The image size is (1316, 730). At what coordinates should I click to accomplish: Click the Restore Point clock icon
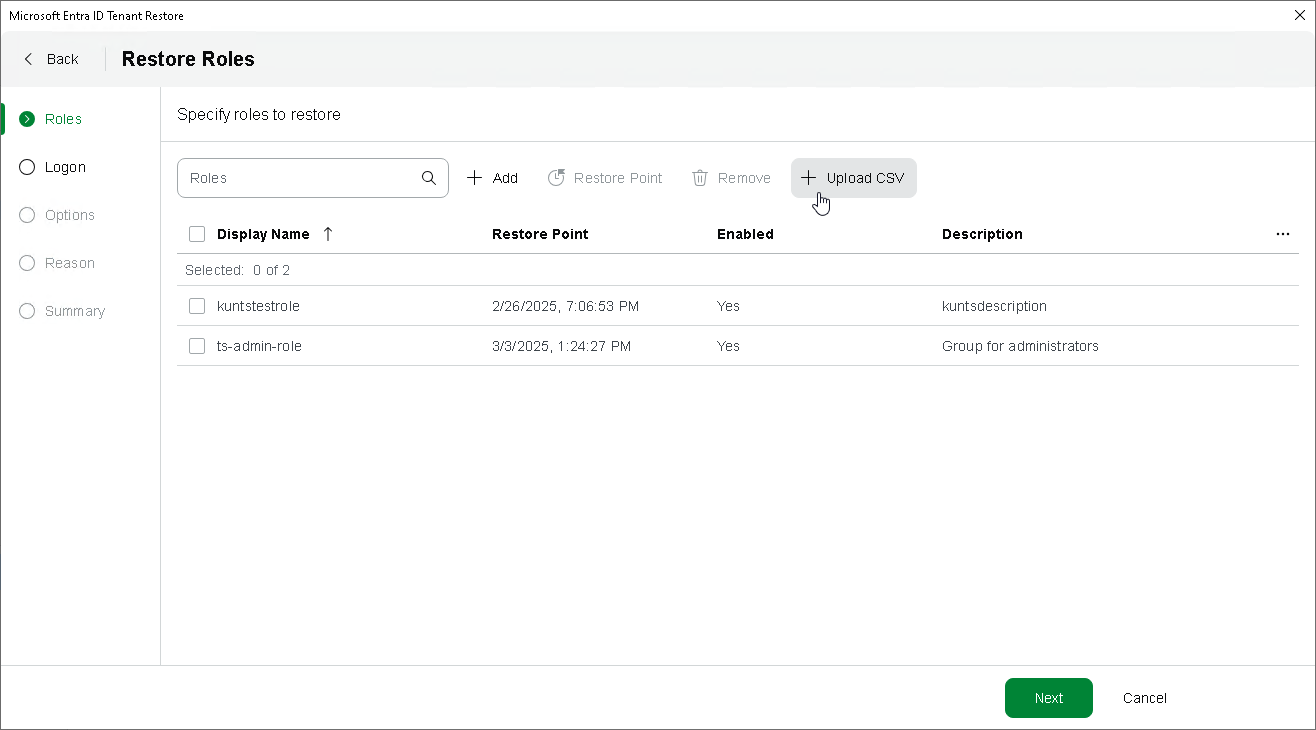tap(556, 178)
